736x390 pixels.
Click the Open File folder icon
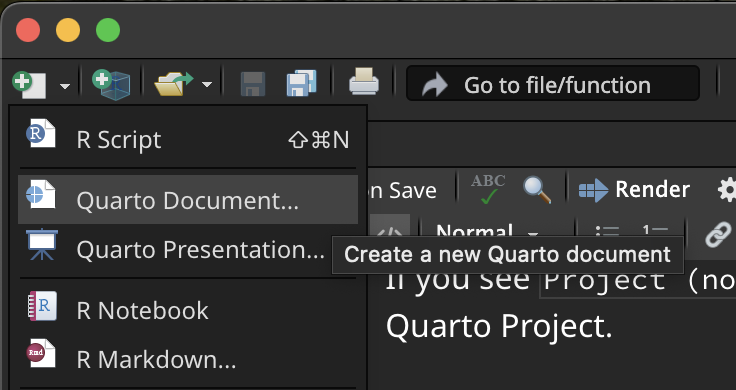click(173, 84)
